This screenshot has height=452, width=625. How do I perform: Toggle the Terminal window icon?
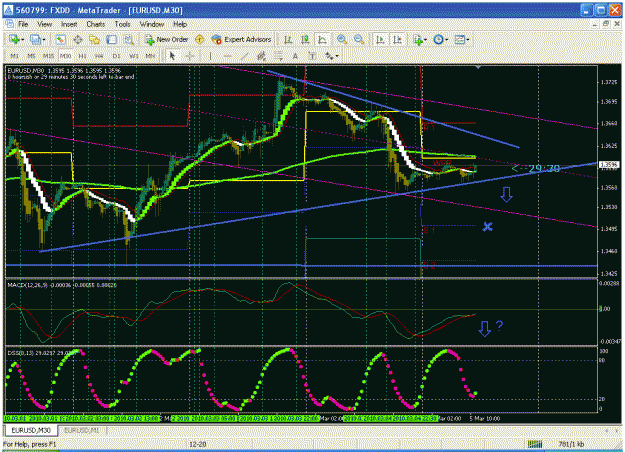point(112,39)
